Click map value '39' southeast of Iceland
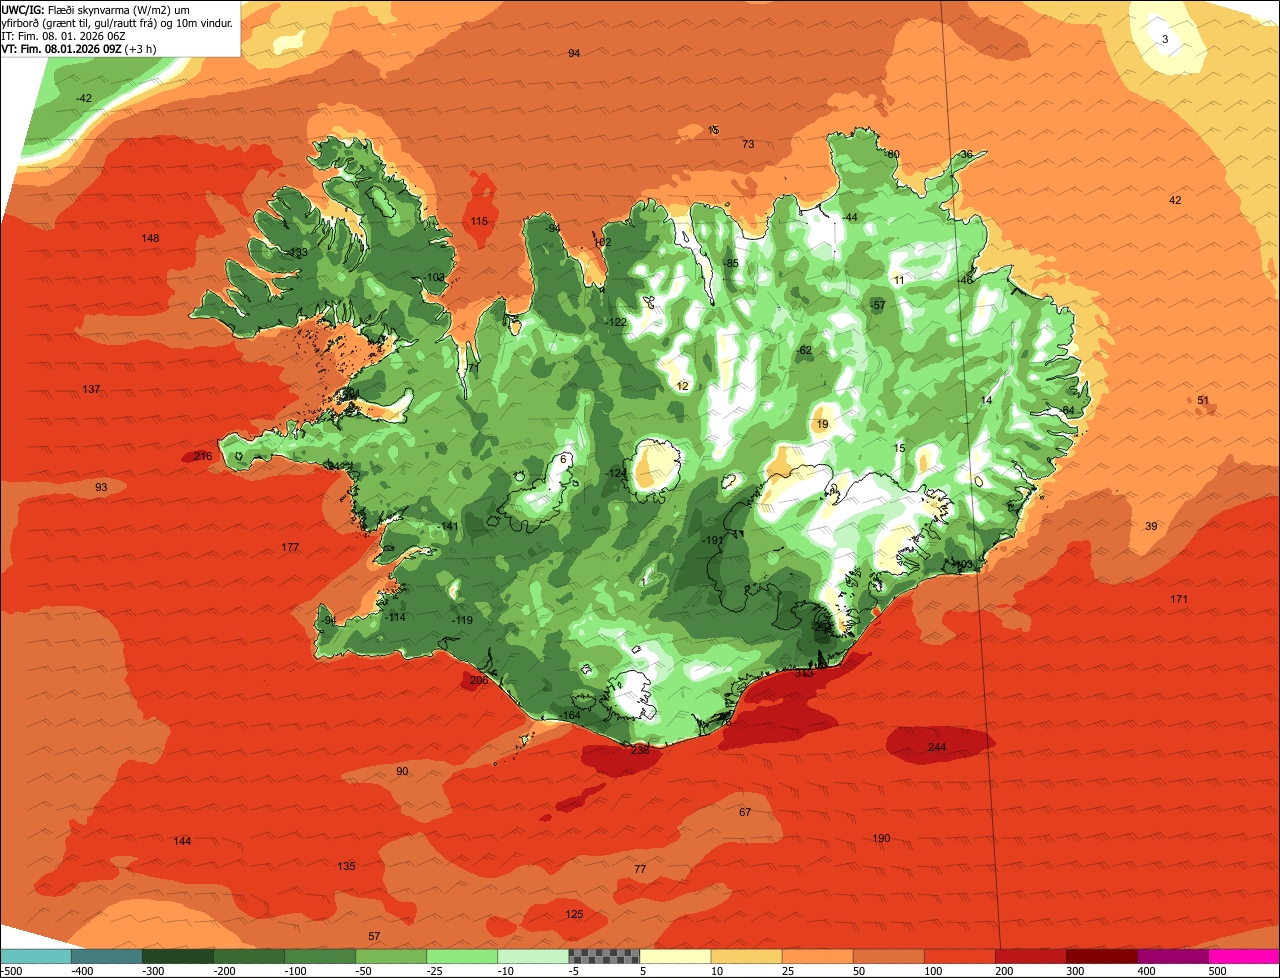Image resolution: width=1280 pixels, height=978 pixels. 1151,526
